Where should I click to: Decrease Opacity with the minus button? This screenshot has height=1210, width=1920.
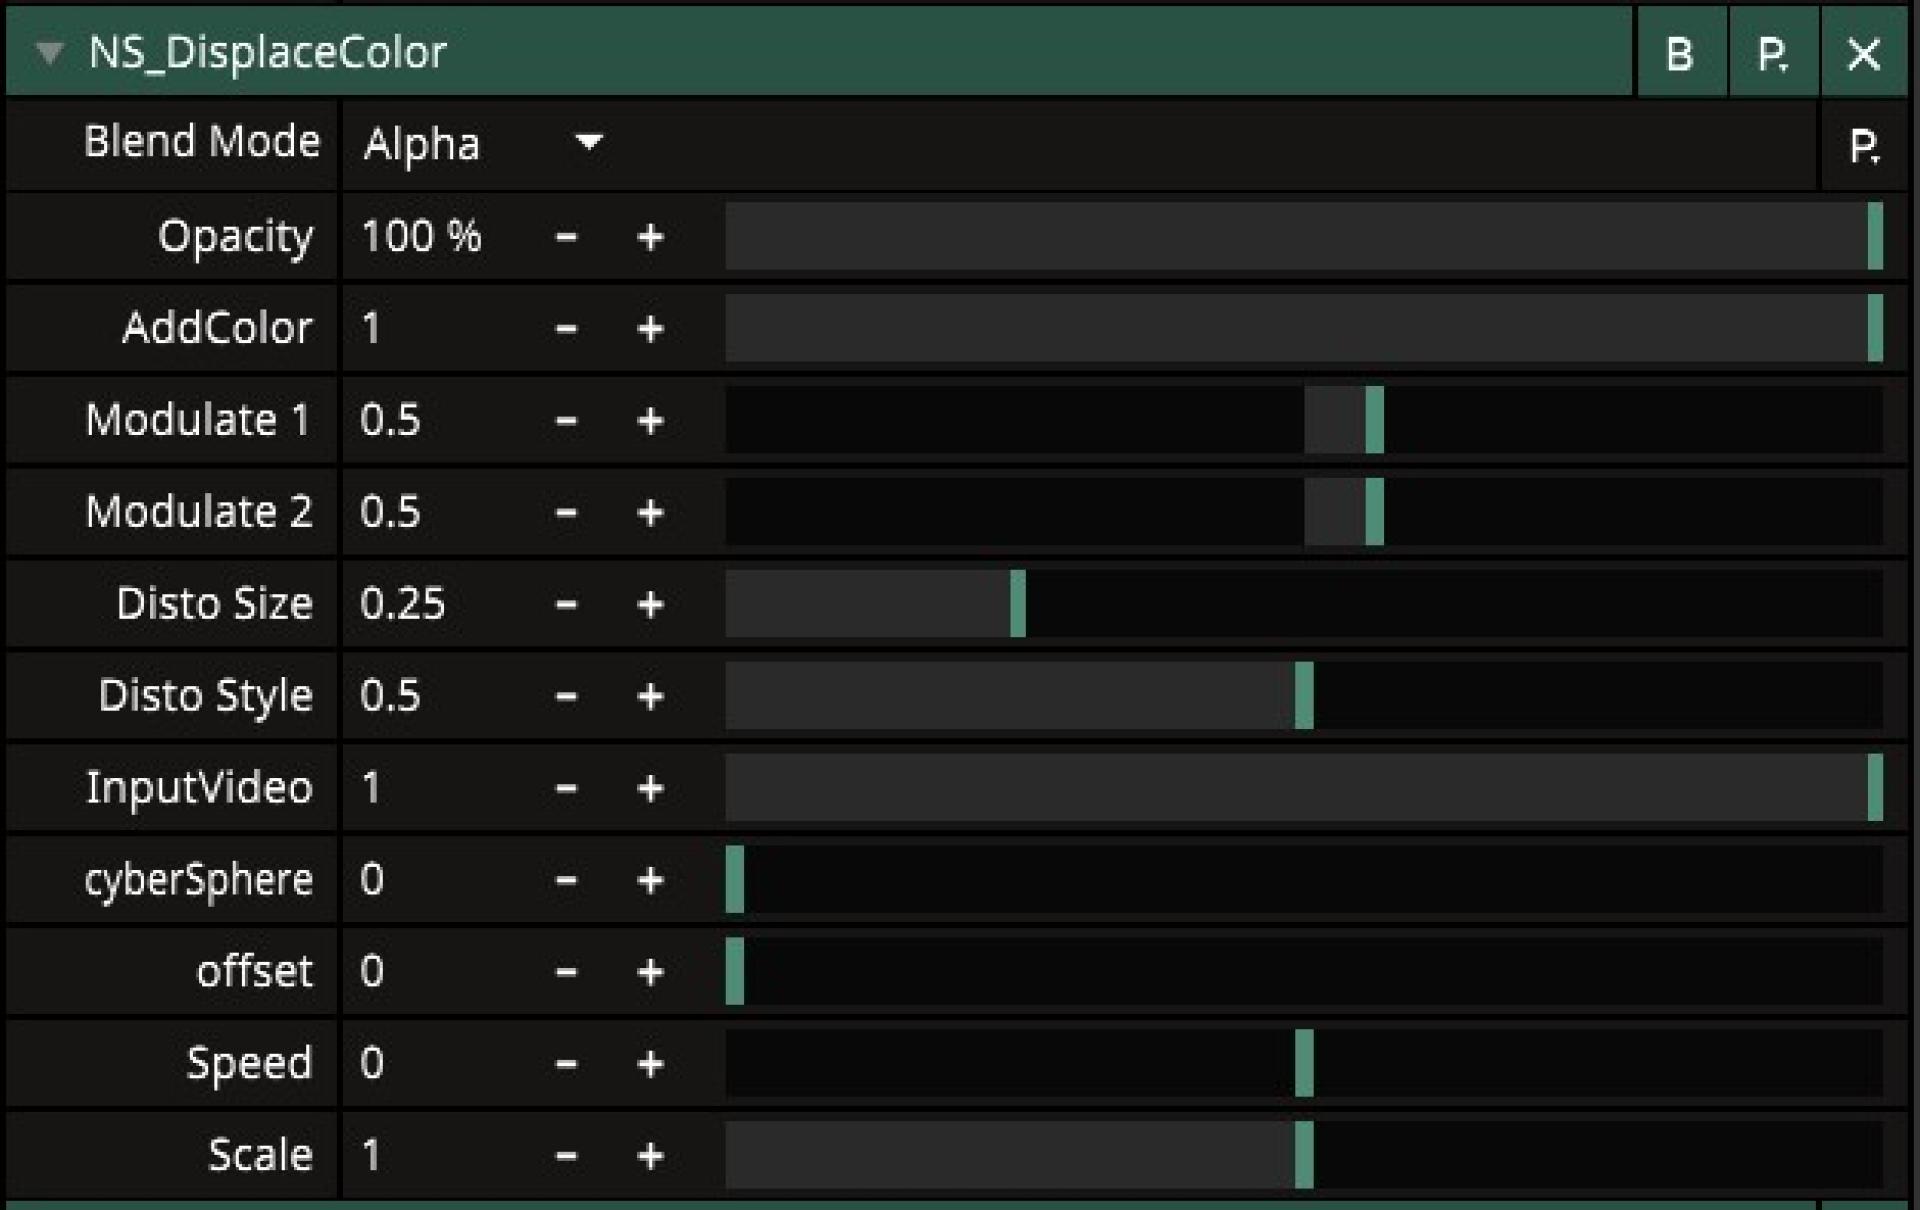[x=566, y=237]
